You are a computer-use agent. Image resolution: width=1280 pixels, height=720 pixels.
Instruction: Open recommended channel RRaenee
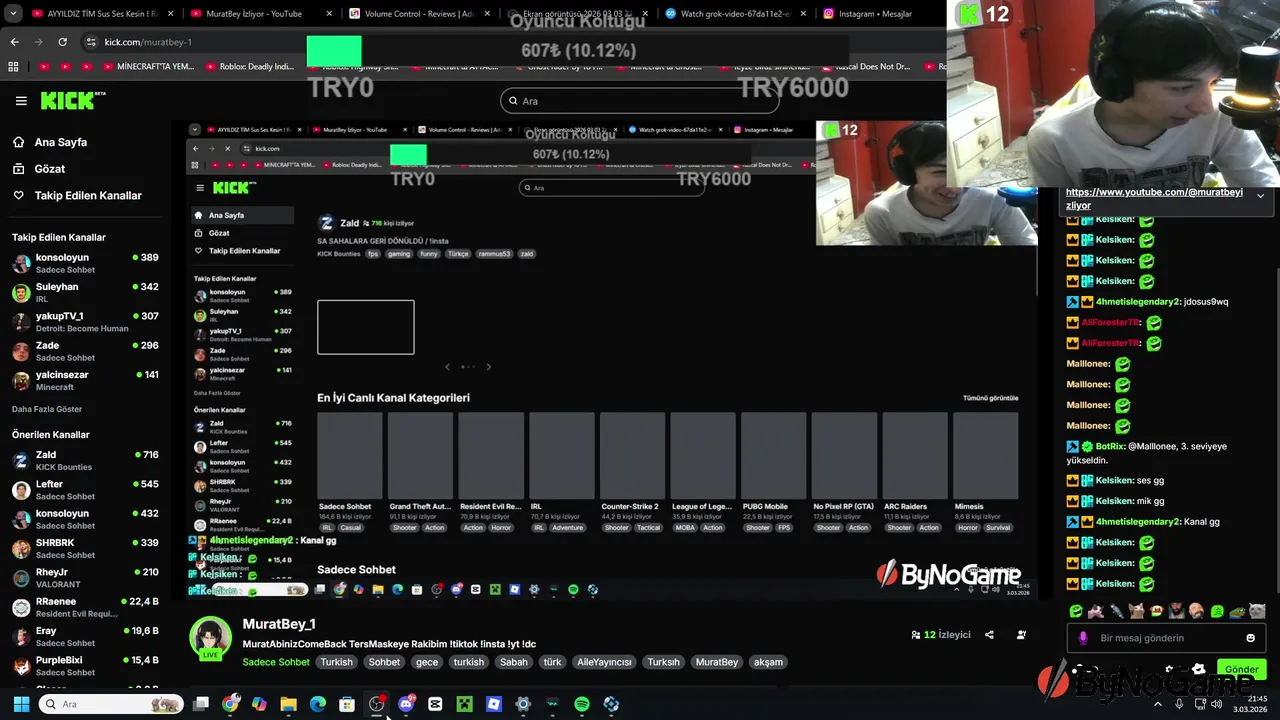point(85,607)
